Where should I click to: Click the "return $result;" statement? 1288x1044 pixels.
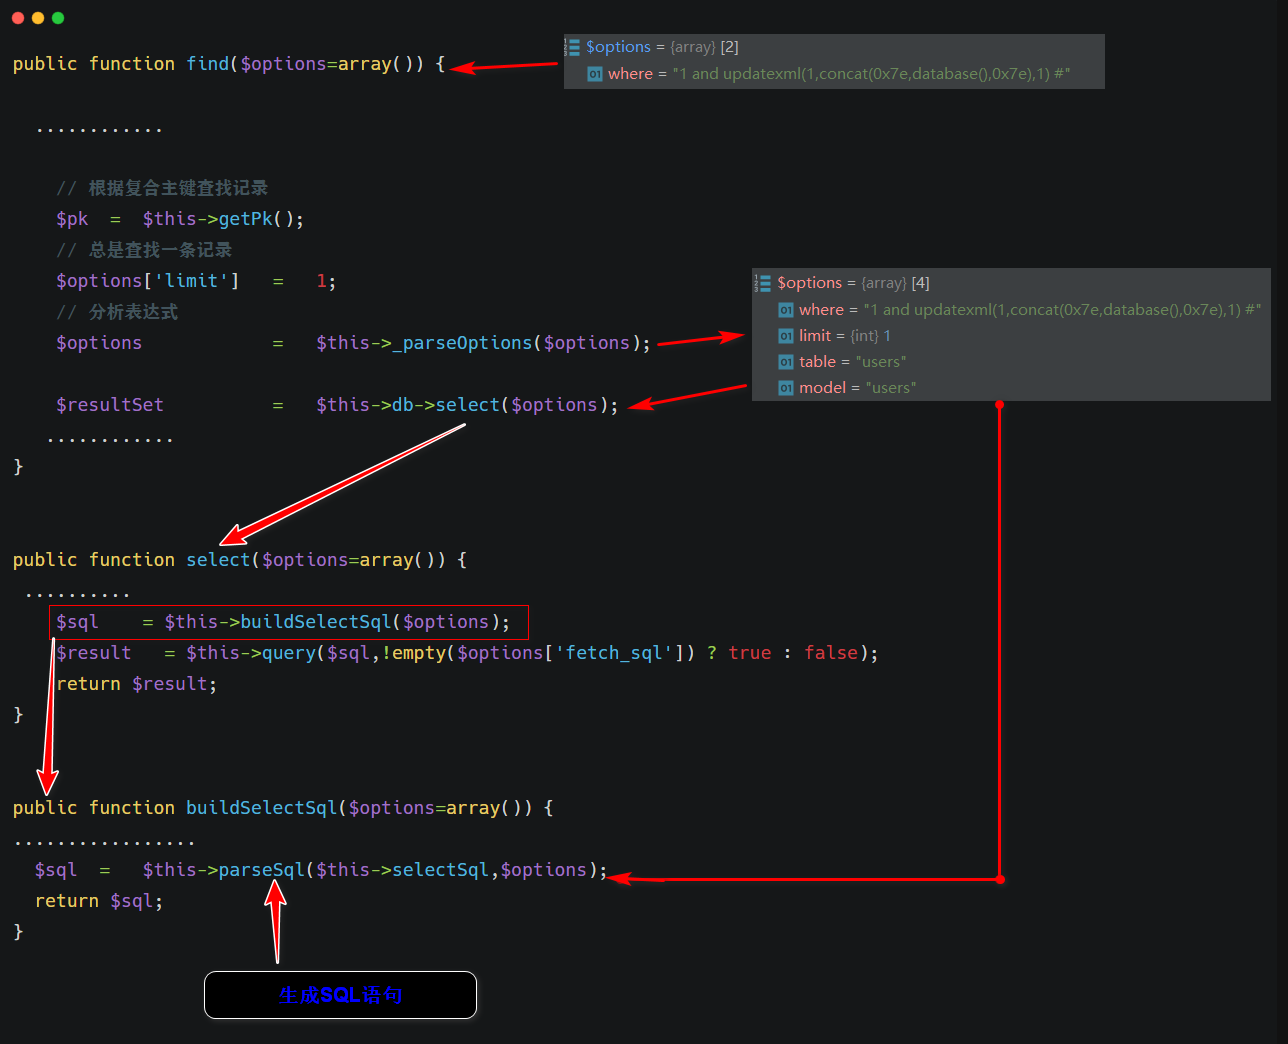click(136, 684)
